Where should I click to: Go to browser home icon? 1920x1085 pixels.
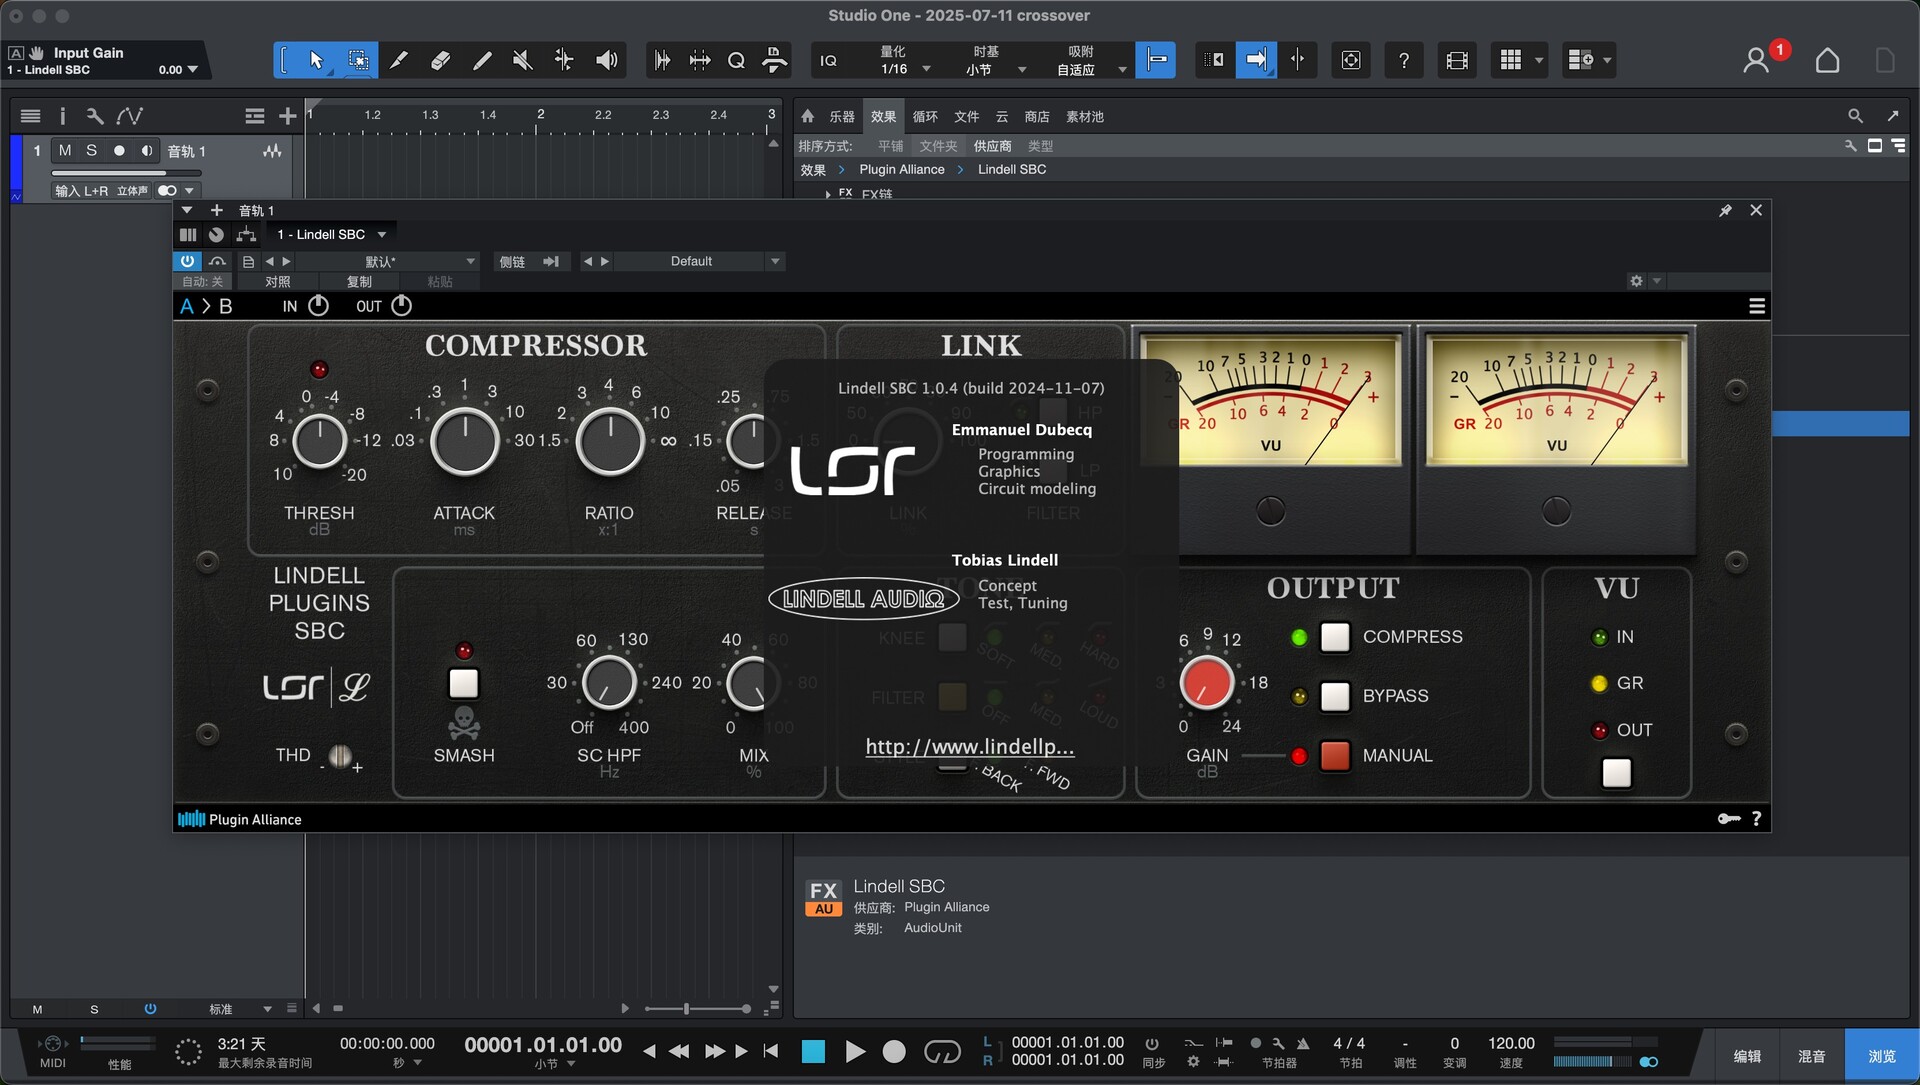(x=808, y=117)
